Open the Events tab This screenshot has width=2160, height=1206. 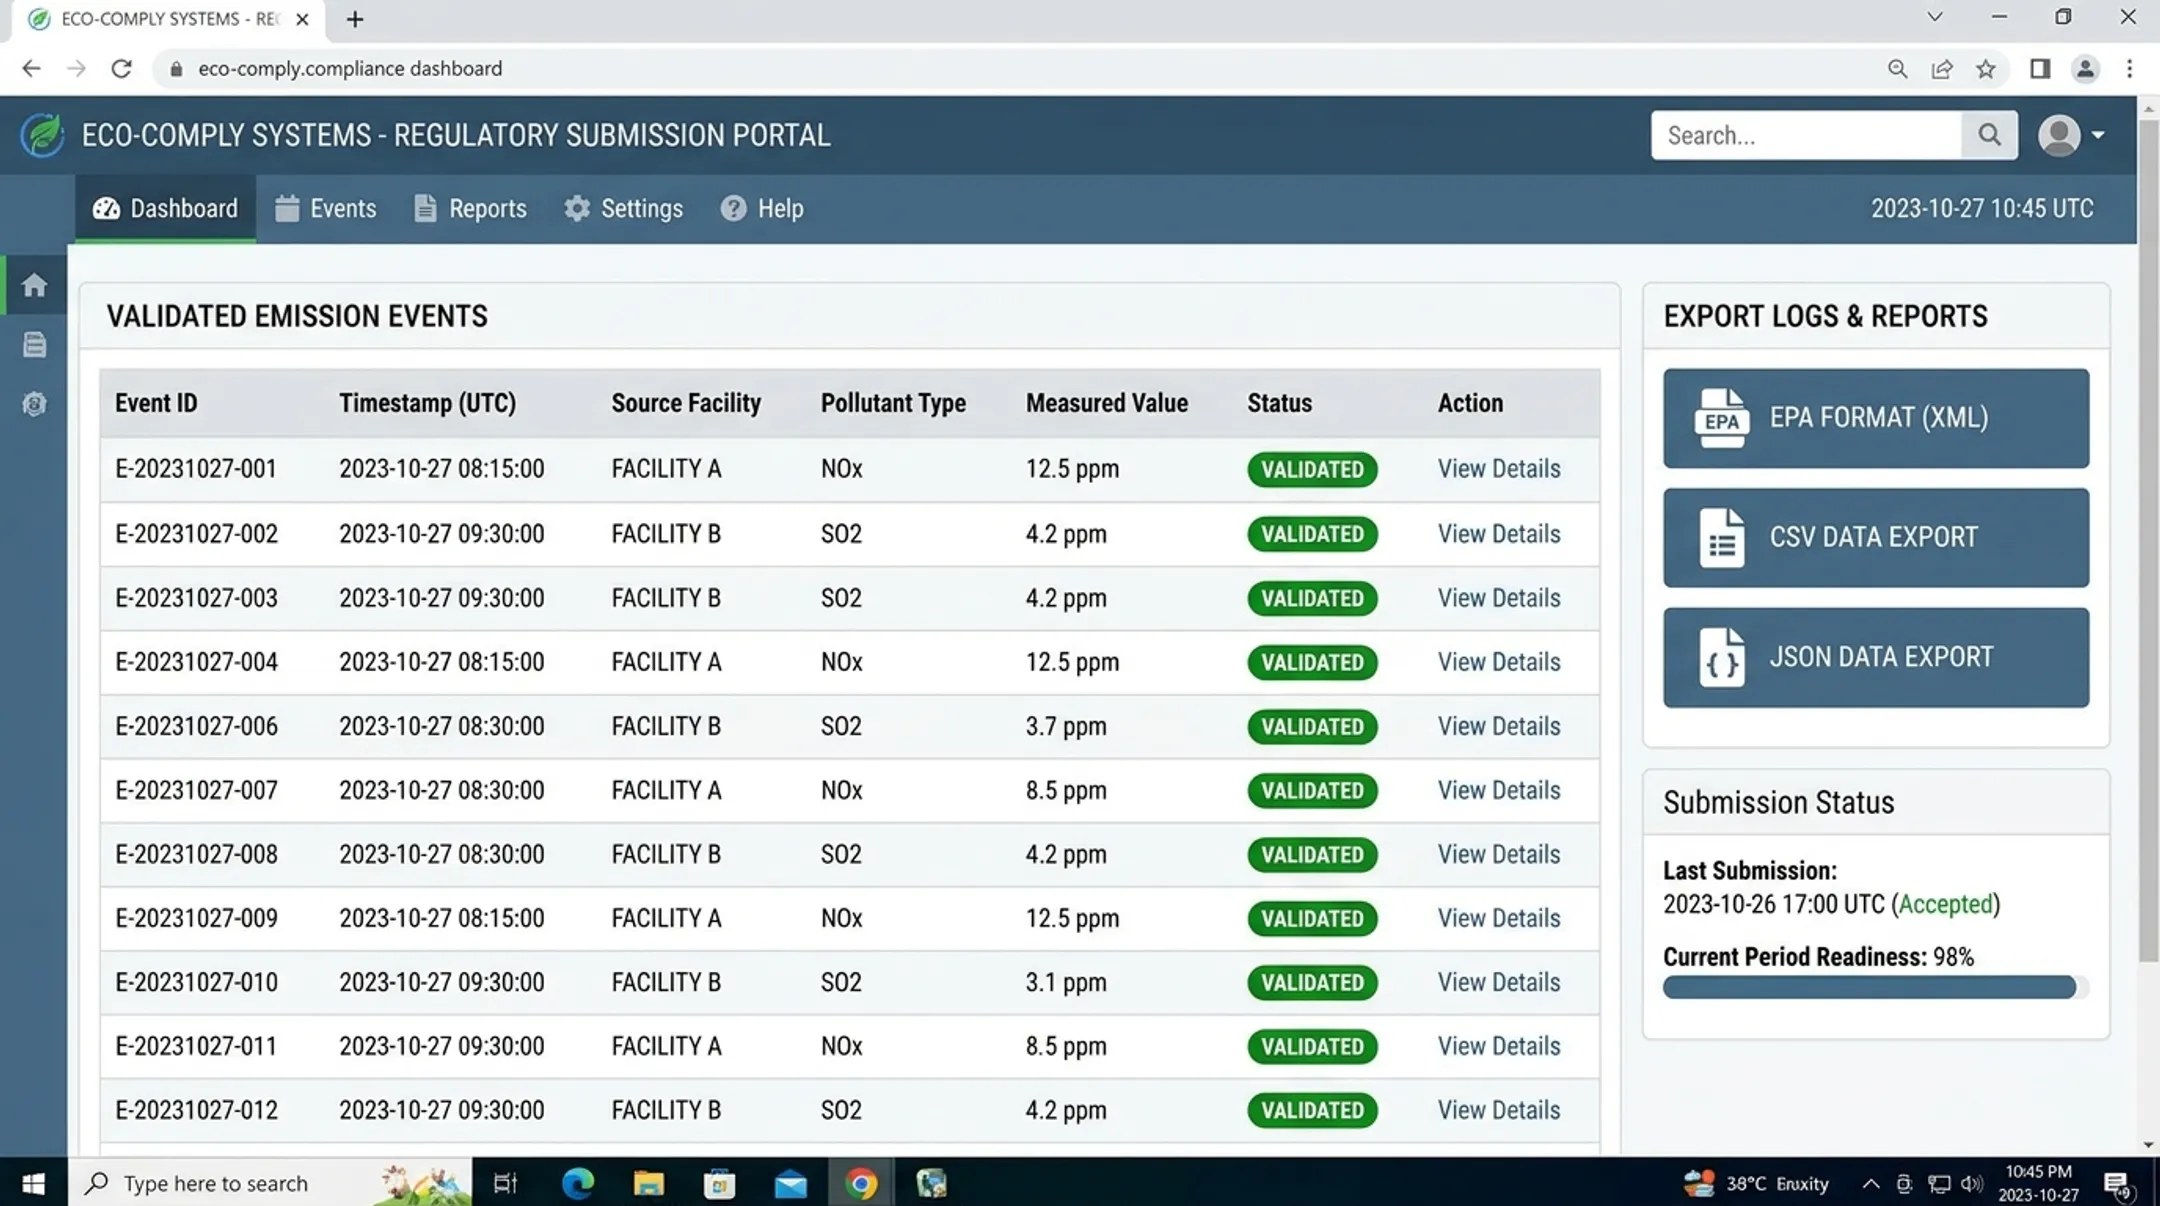tap(326, 208)
